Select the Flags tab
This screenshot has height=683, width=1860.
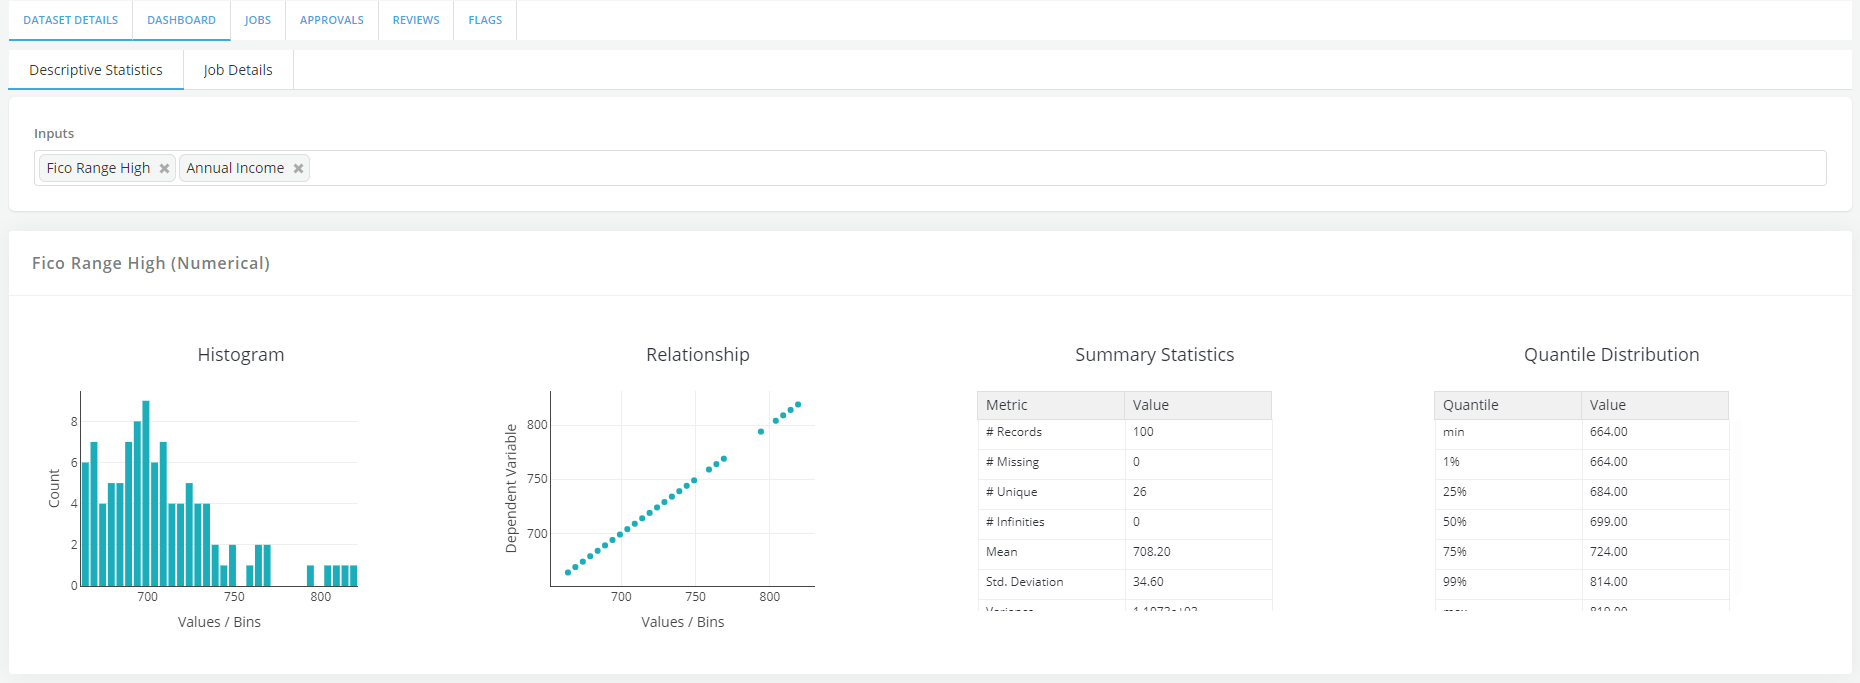(x=485, y=20)
